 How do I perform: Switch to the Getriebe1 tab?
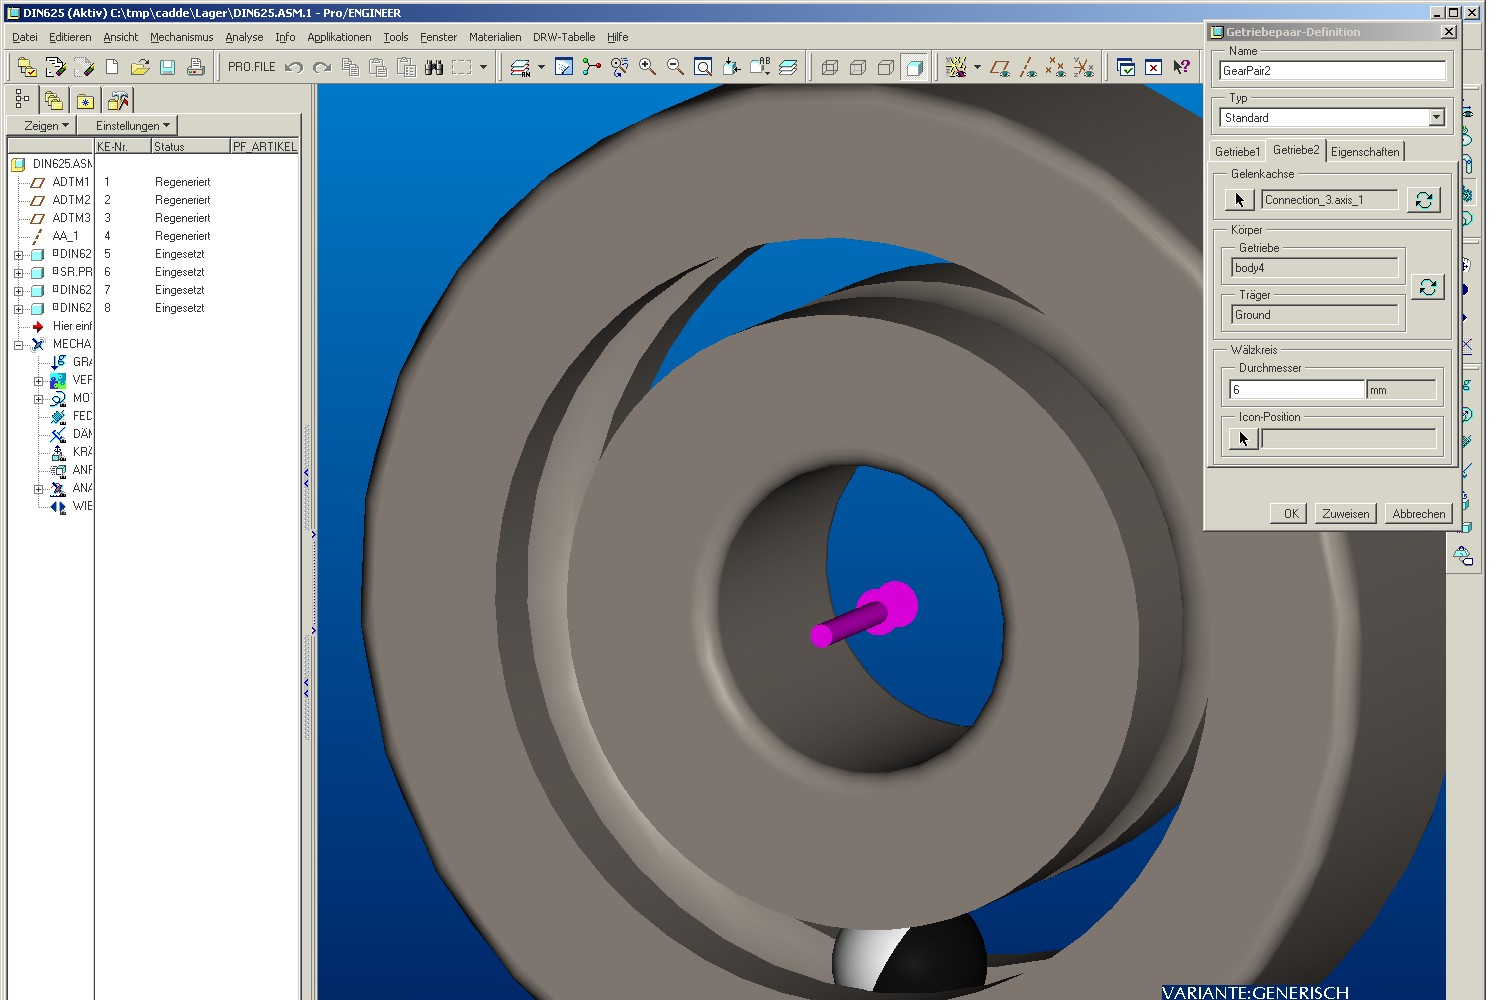(x=1237, y=152)
